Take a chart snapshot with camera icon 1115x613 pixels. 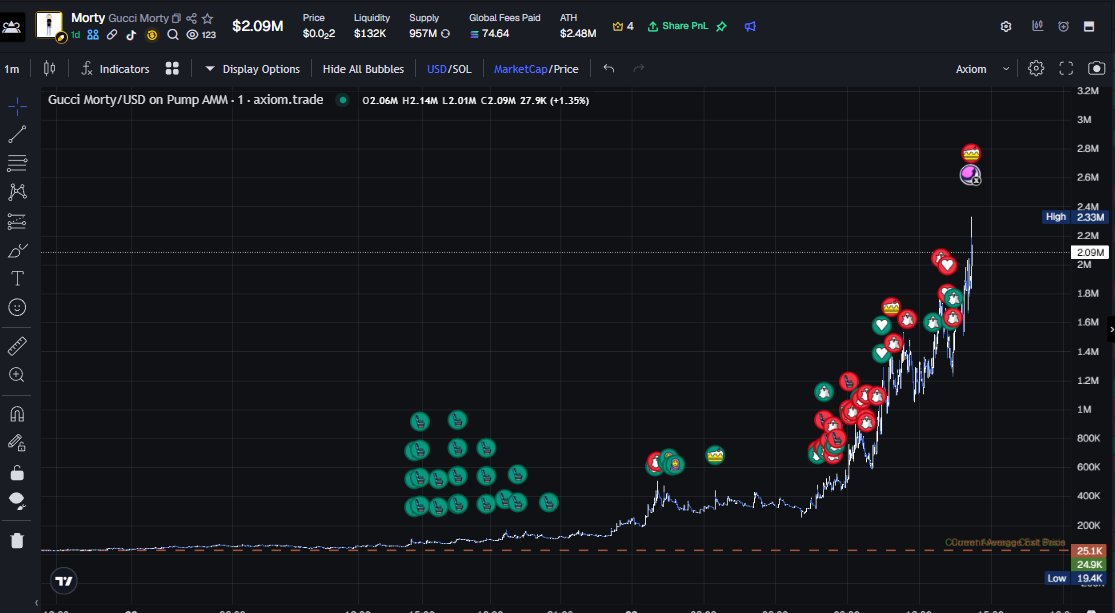click(x=1097, y=68)
